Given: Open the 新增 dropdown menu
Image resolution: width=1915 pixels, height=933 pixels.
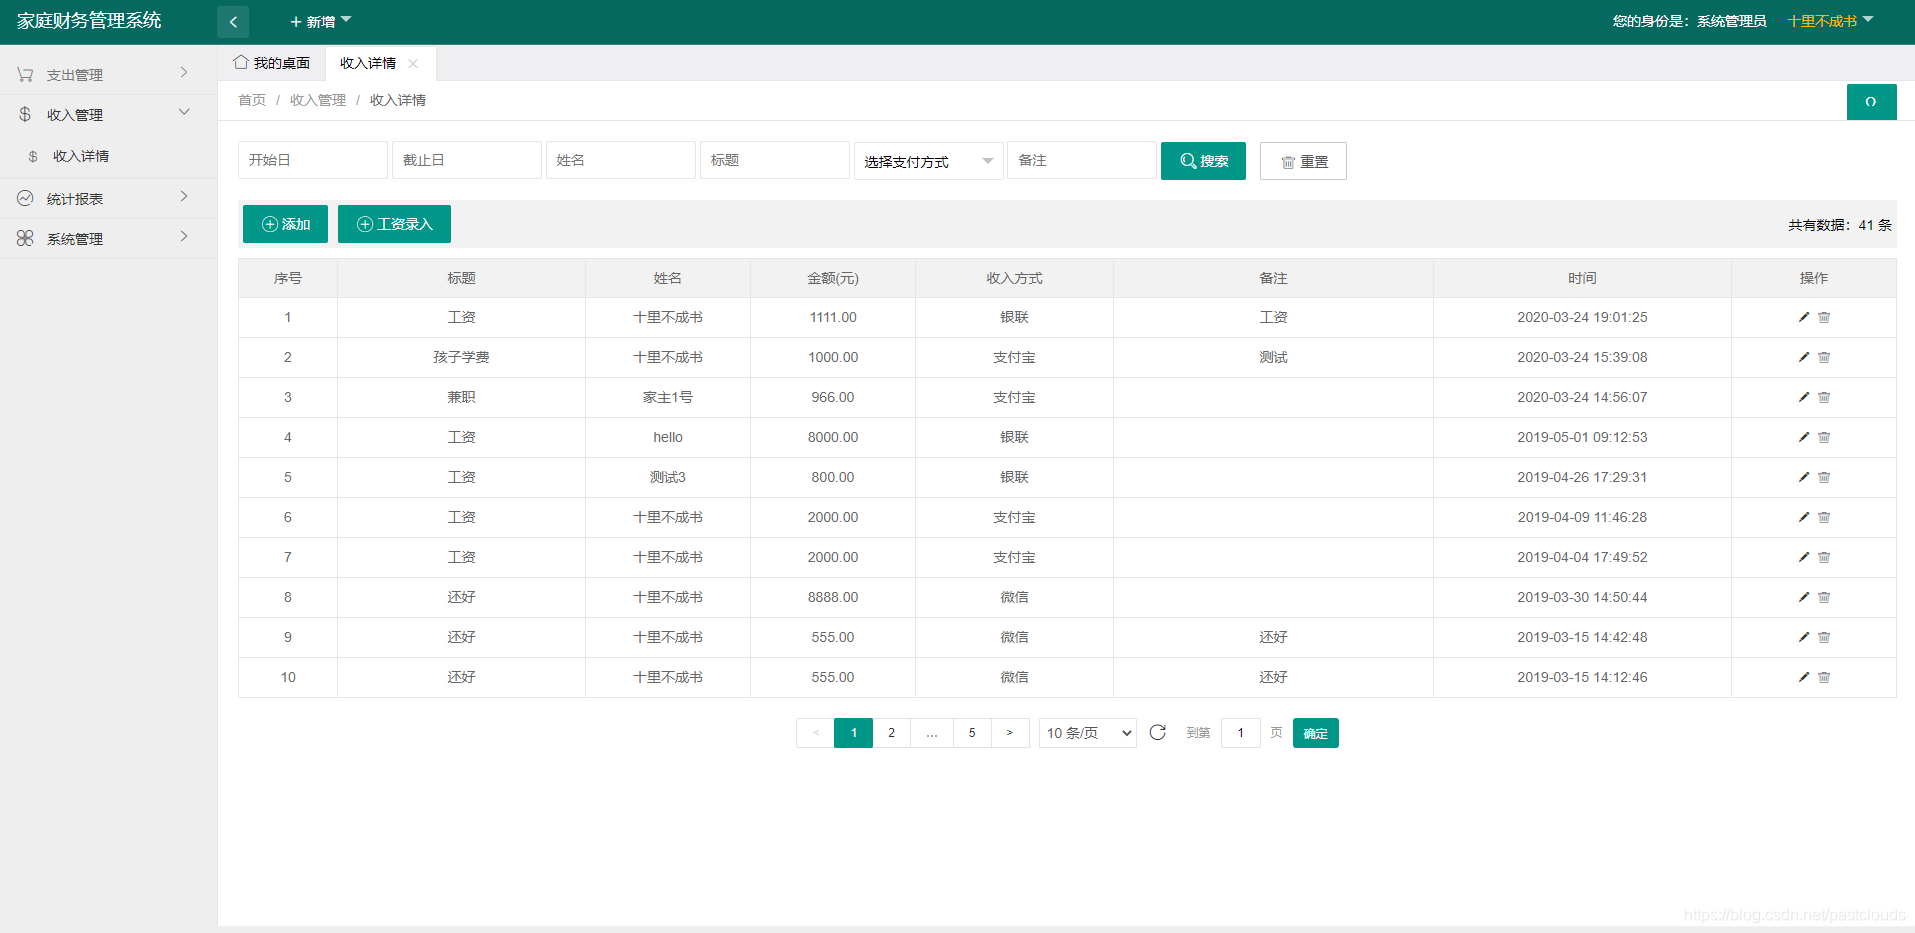Looking at the screenshot, I should point(320,21).
